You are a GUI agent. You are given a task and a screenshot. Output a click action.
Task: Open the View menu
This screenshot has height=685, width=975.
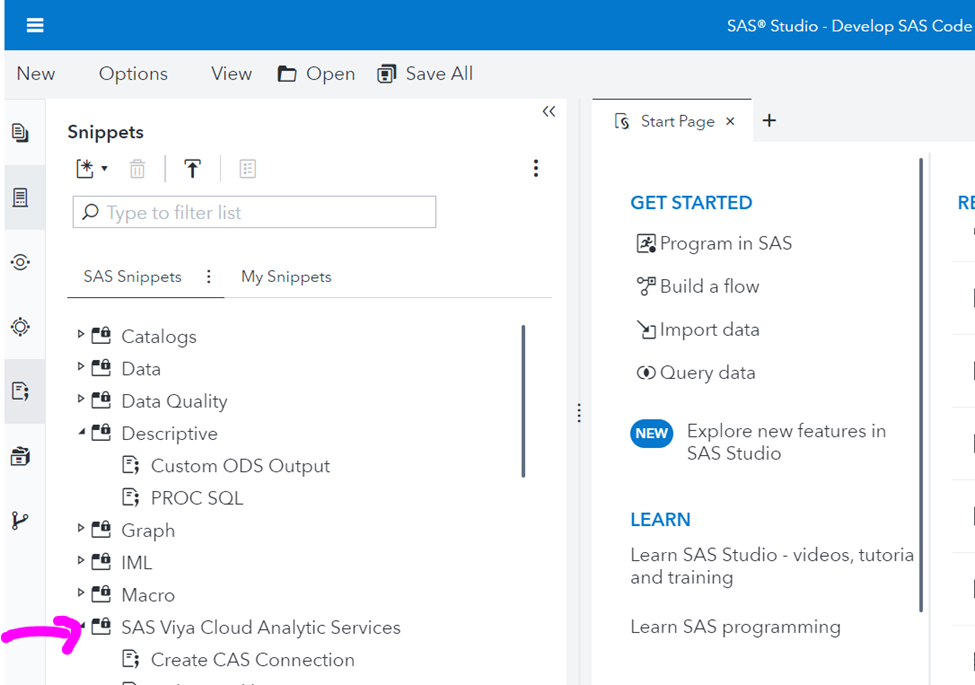click(231, 74)
